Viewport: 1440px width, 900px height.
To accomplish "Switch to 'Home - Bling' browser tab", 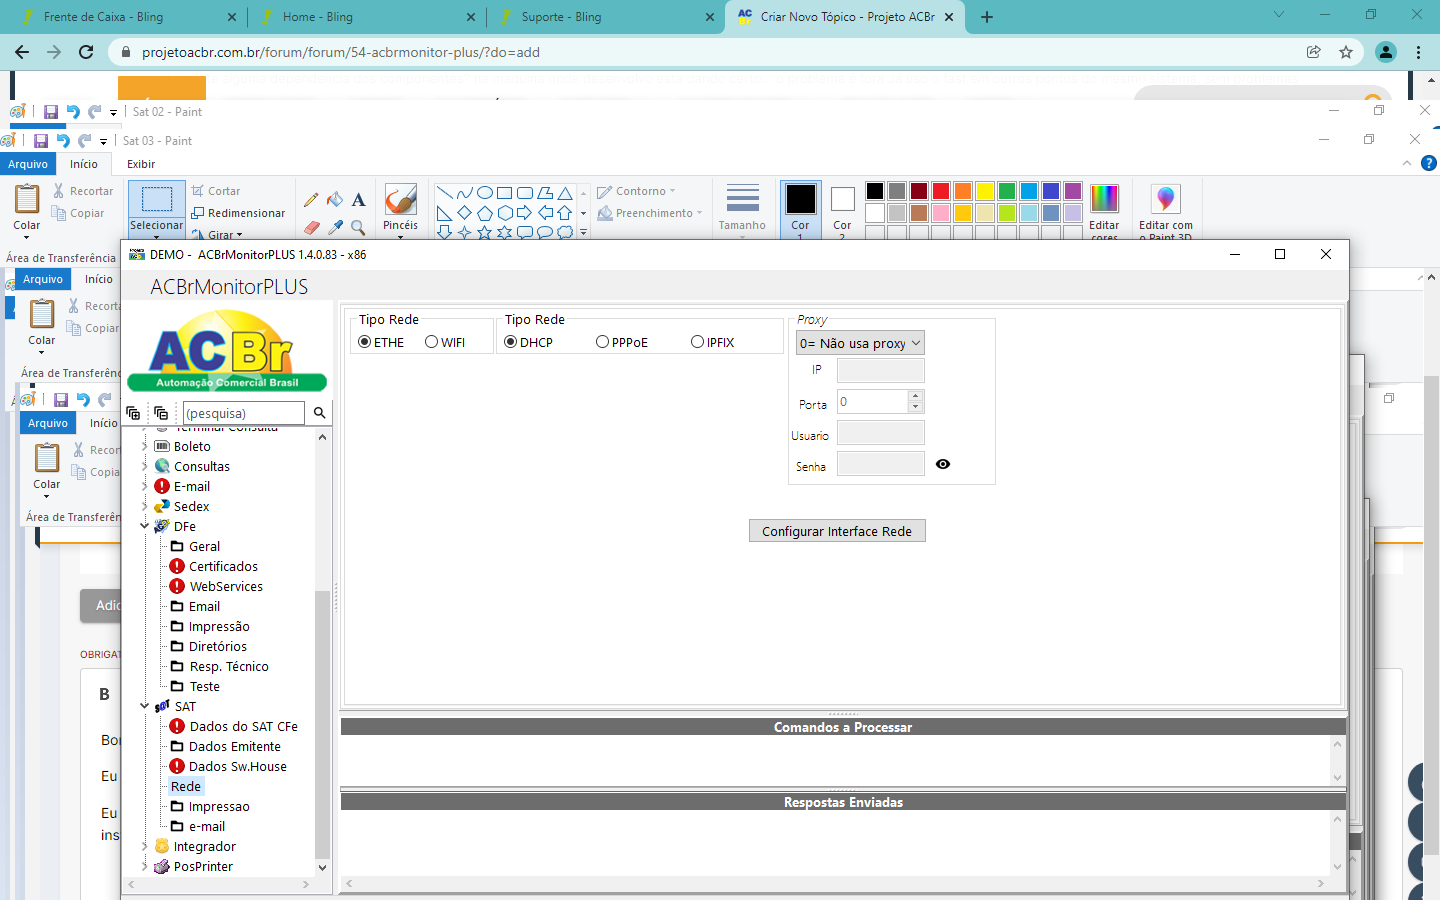I will [366, 17].
